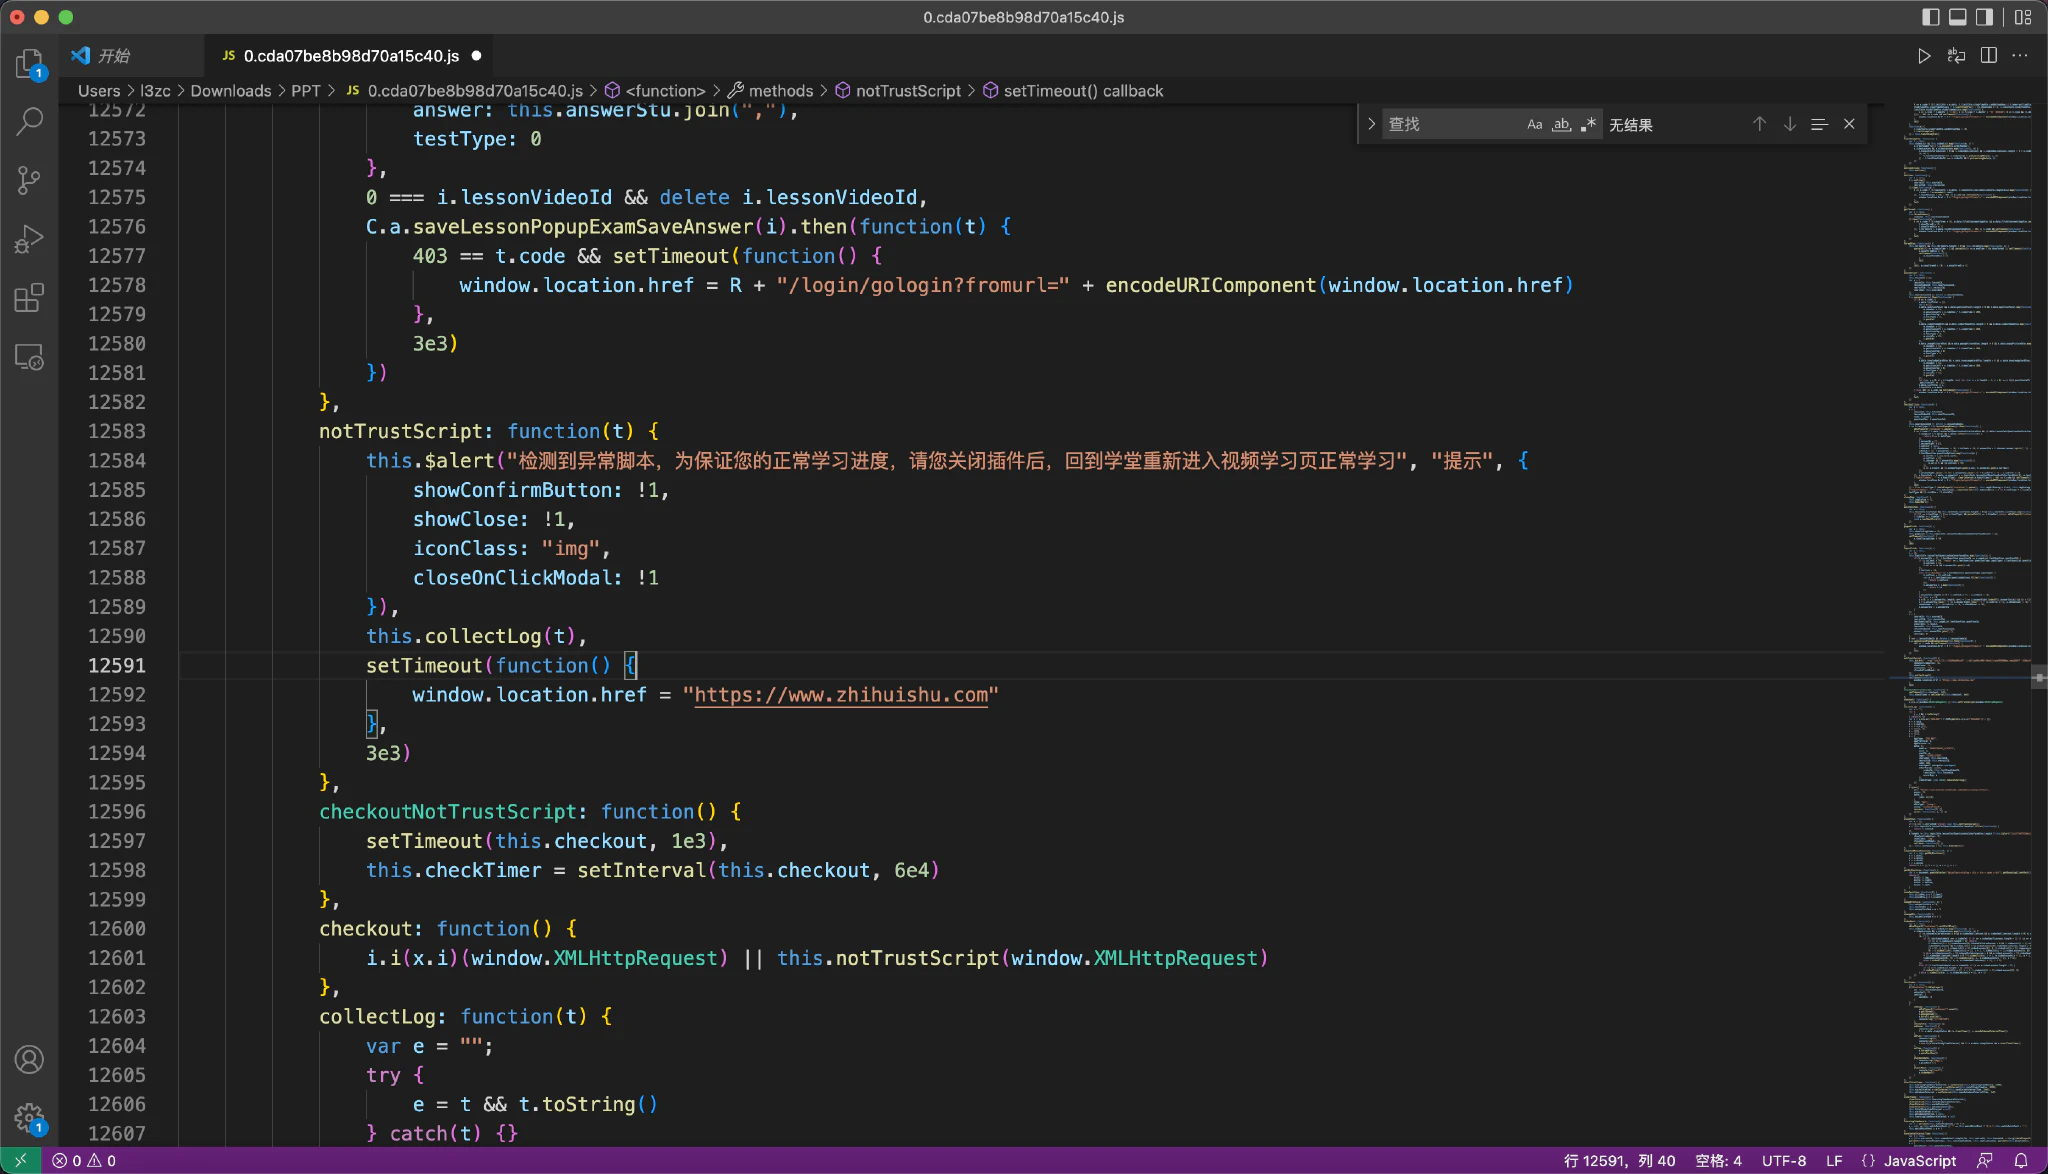Toggle Use Regular Expression in find widget
The width and height of the screenshot is (2048, 1174).
[1588, 125]
